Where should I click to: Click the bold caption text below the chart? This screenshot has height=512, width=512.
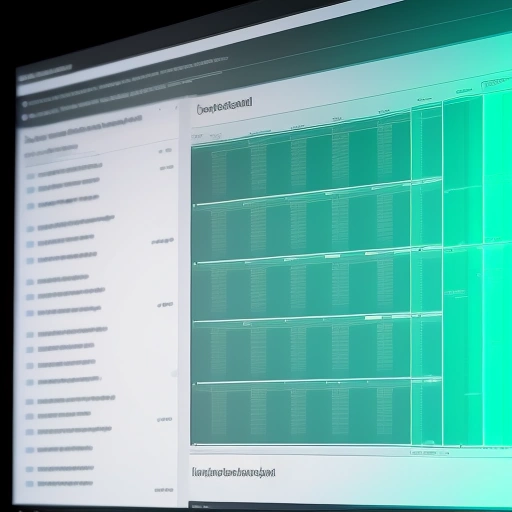(x=234, y=472)
